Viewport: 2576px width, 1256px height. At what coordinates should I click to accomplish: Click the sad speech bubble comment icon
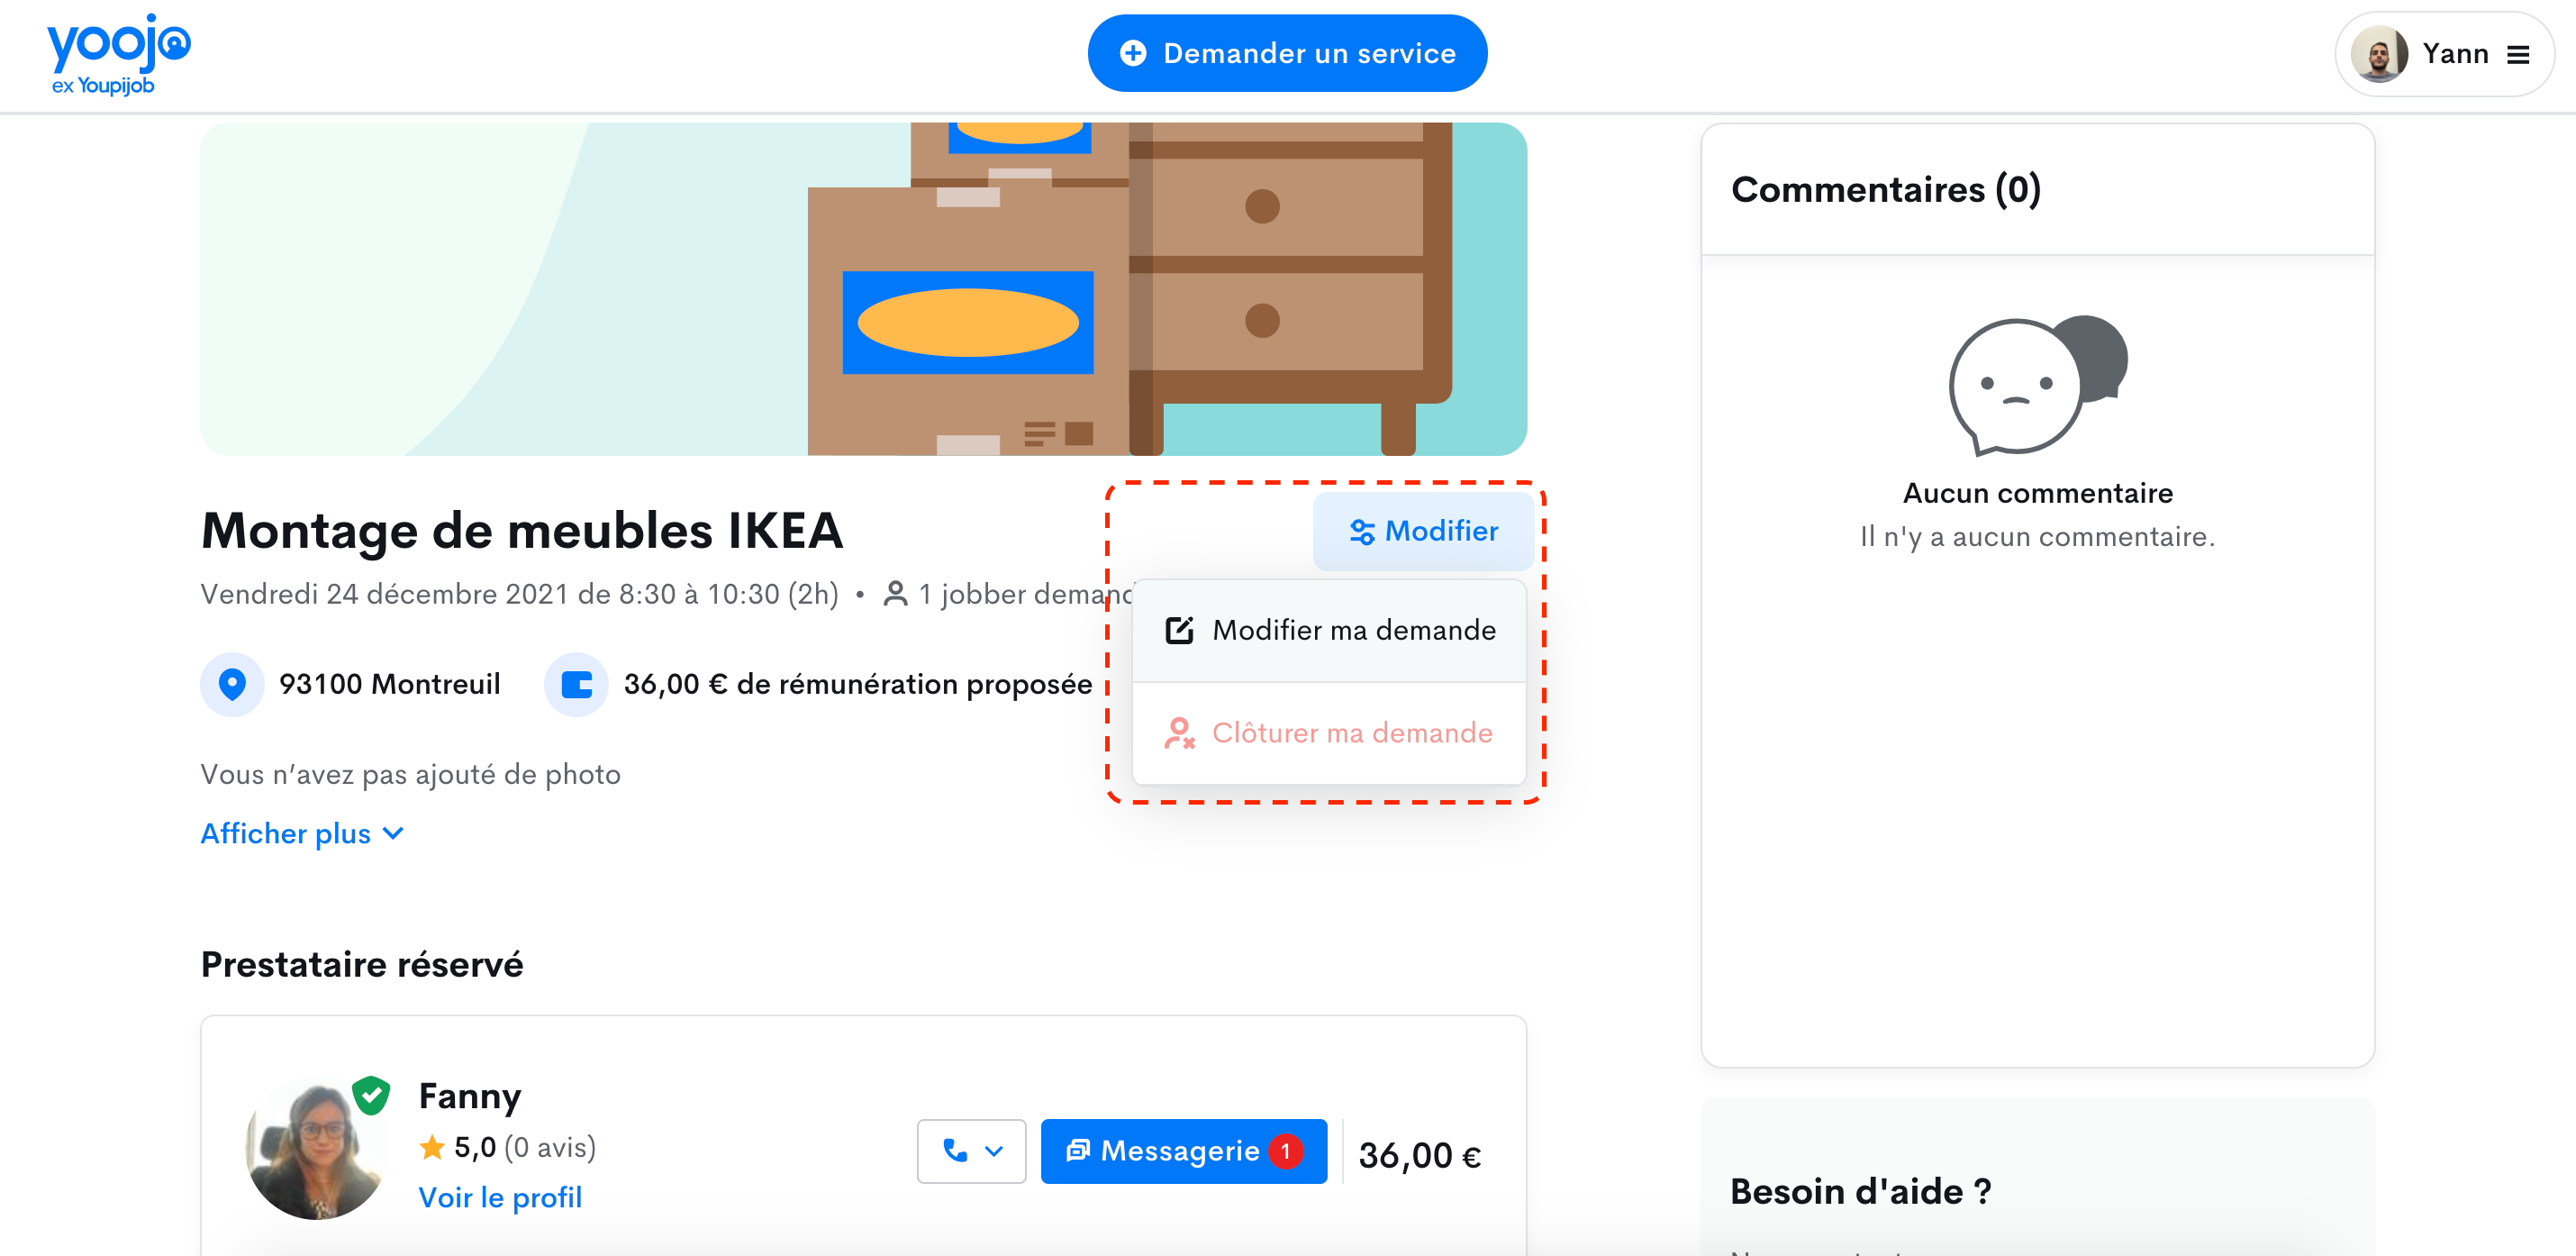click(x=2036, y=385)
